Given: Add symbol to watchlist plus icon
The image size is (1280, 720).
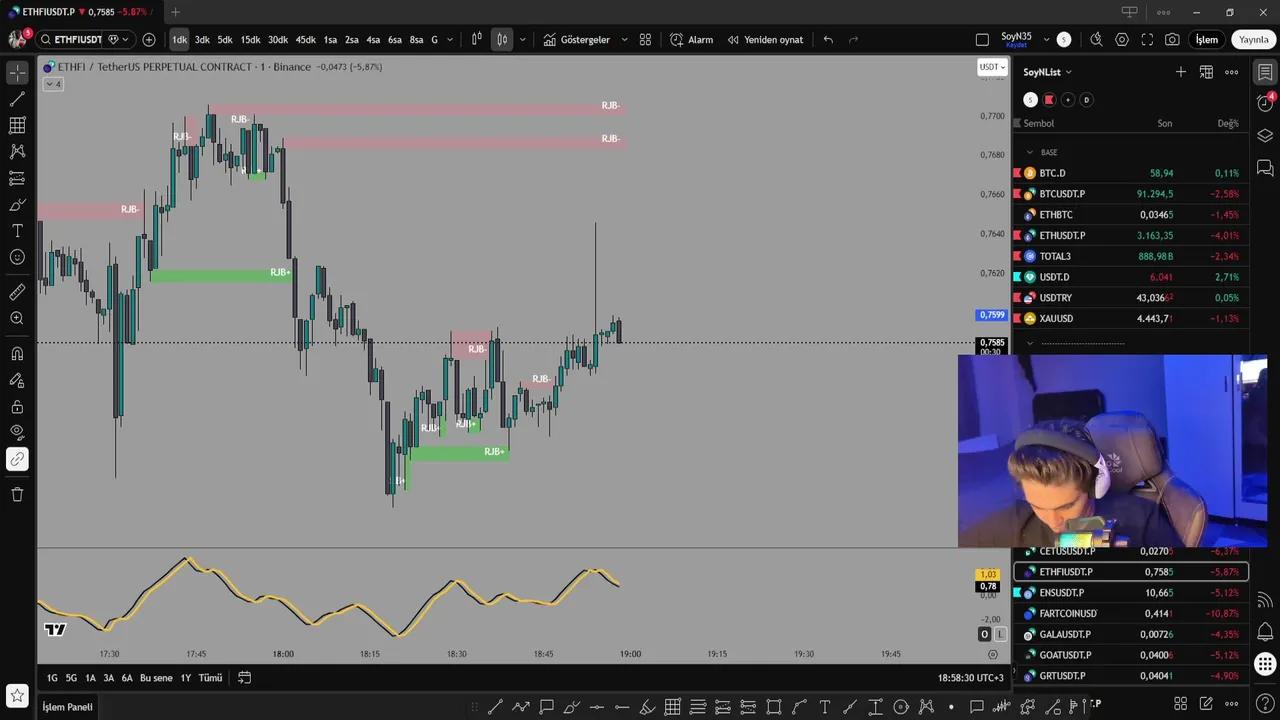Looking at the screenshot, I should pyautogui.click(x=1181, y=72).
